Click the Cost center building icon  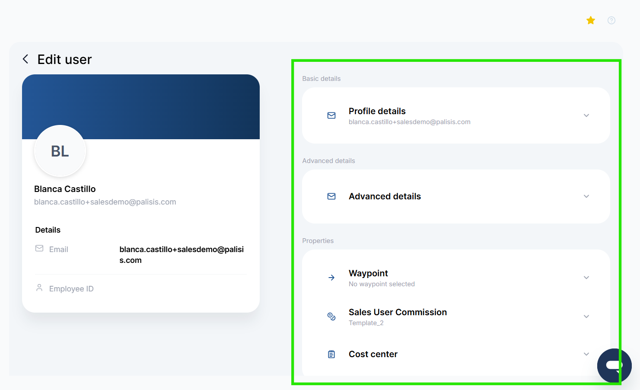[x=331, y=354]
